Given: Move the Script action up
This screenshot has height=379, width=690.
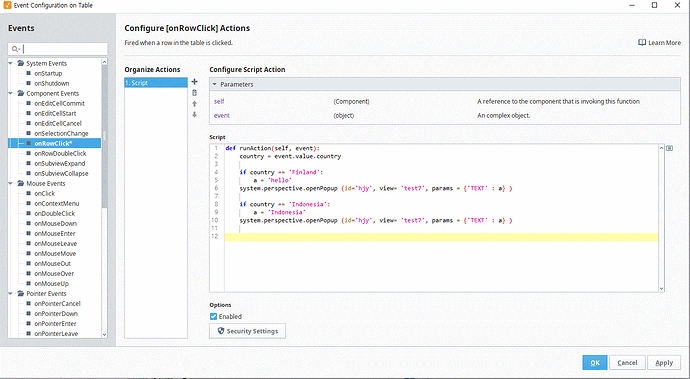Looking at the screenshot, I should [x=195, y=104].
